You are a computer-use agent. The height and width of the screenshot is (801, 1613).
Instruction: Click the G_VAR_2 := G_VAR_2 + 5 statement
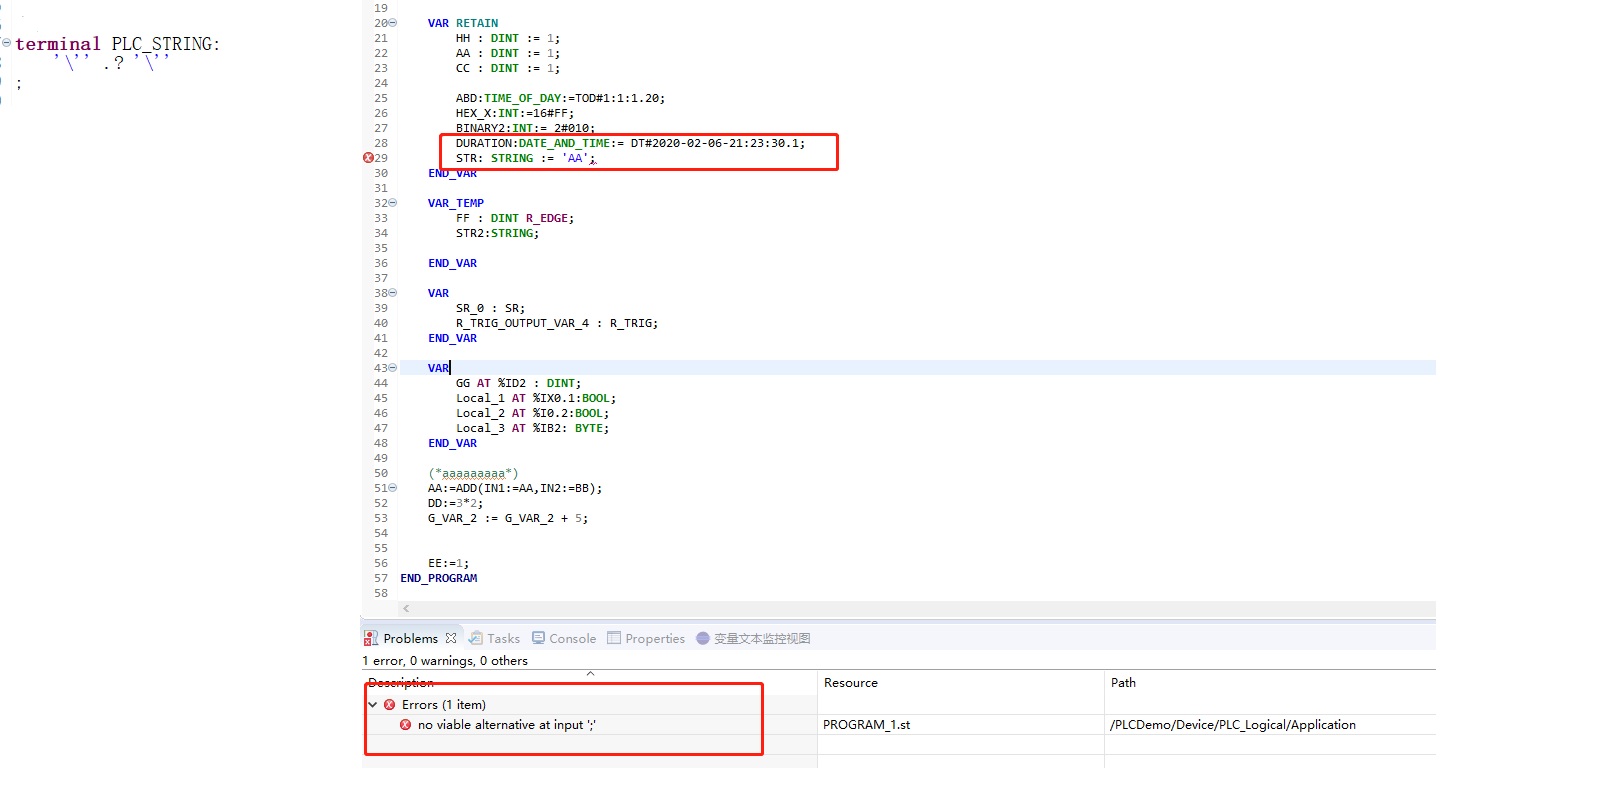[x=508, y=518]
